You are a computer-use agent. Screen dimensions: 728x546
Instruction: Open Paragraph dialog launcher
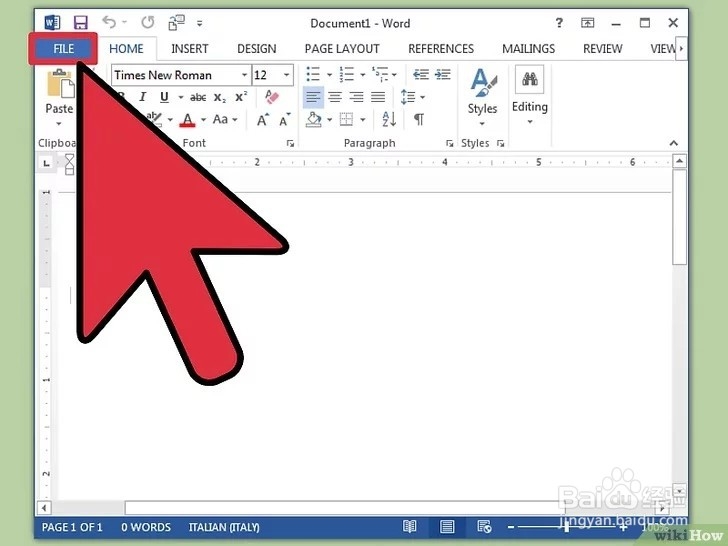click(x=449, y=143)
